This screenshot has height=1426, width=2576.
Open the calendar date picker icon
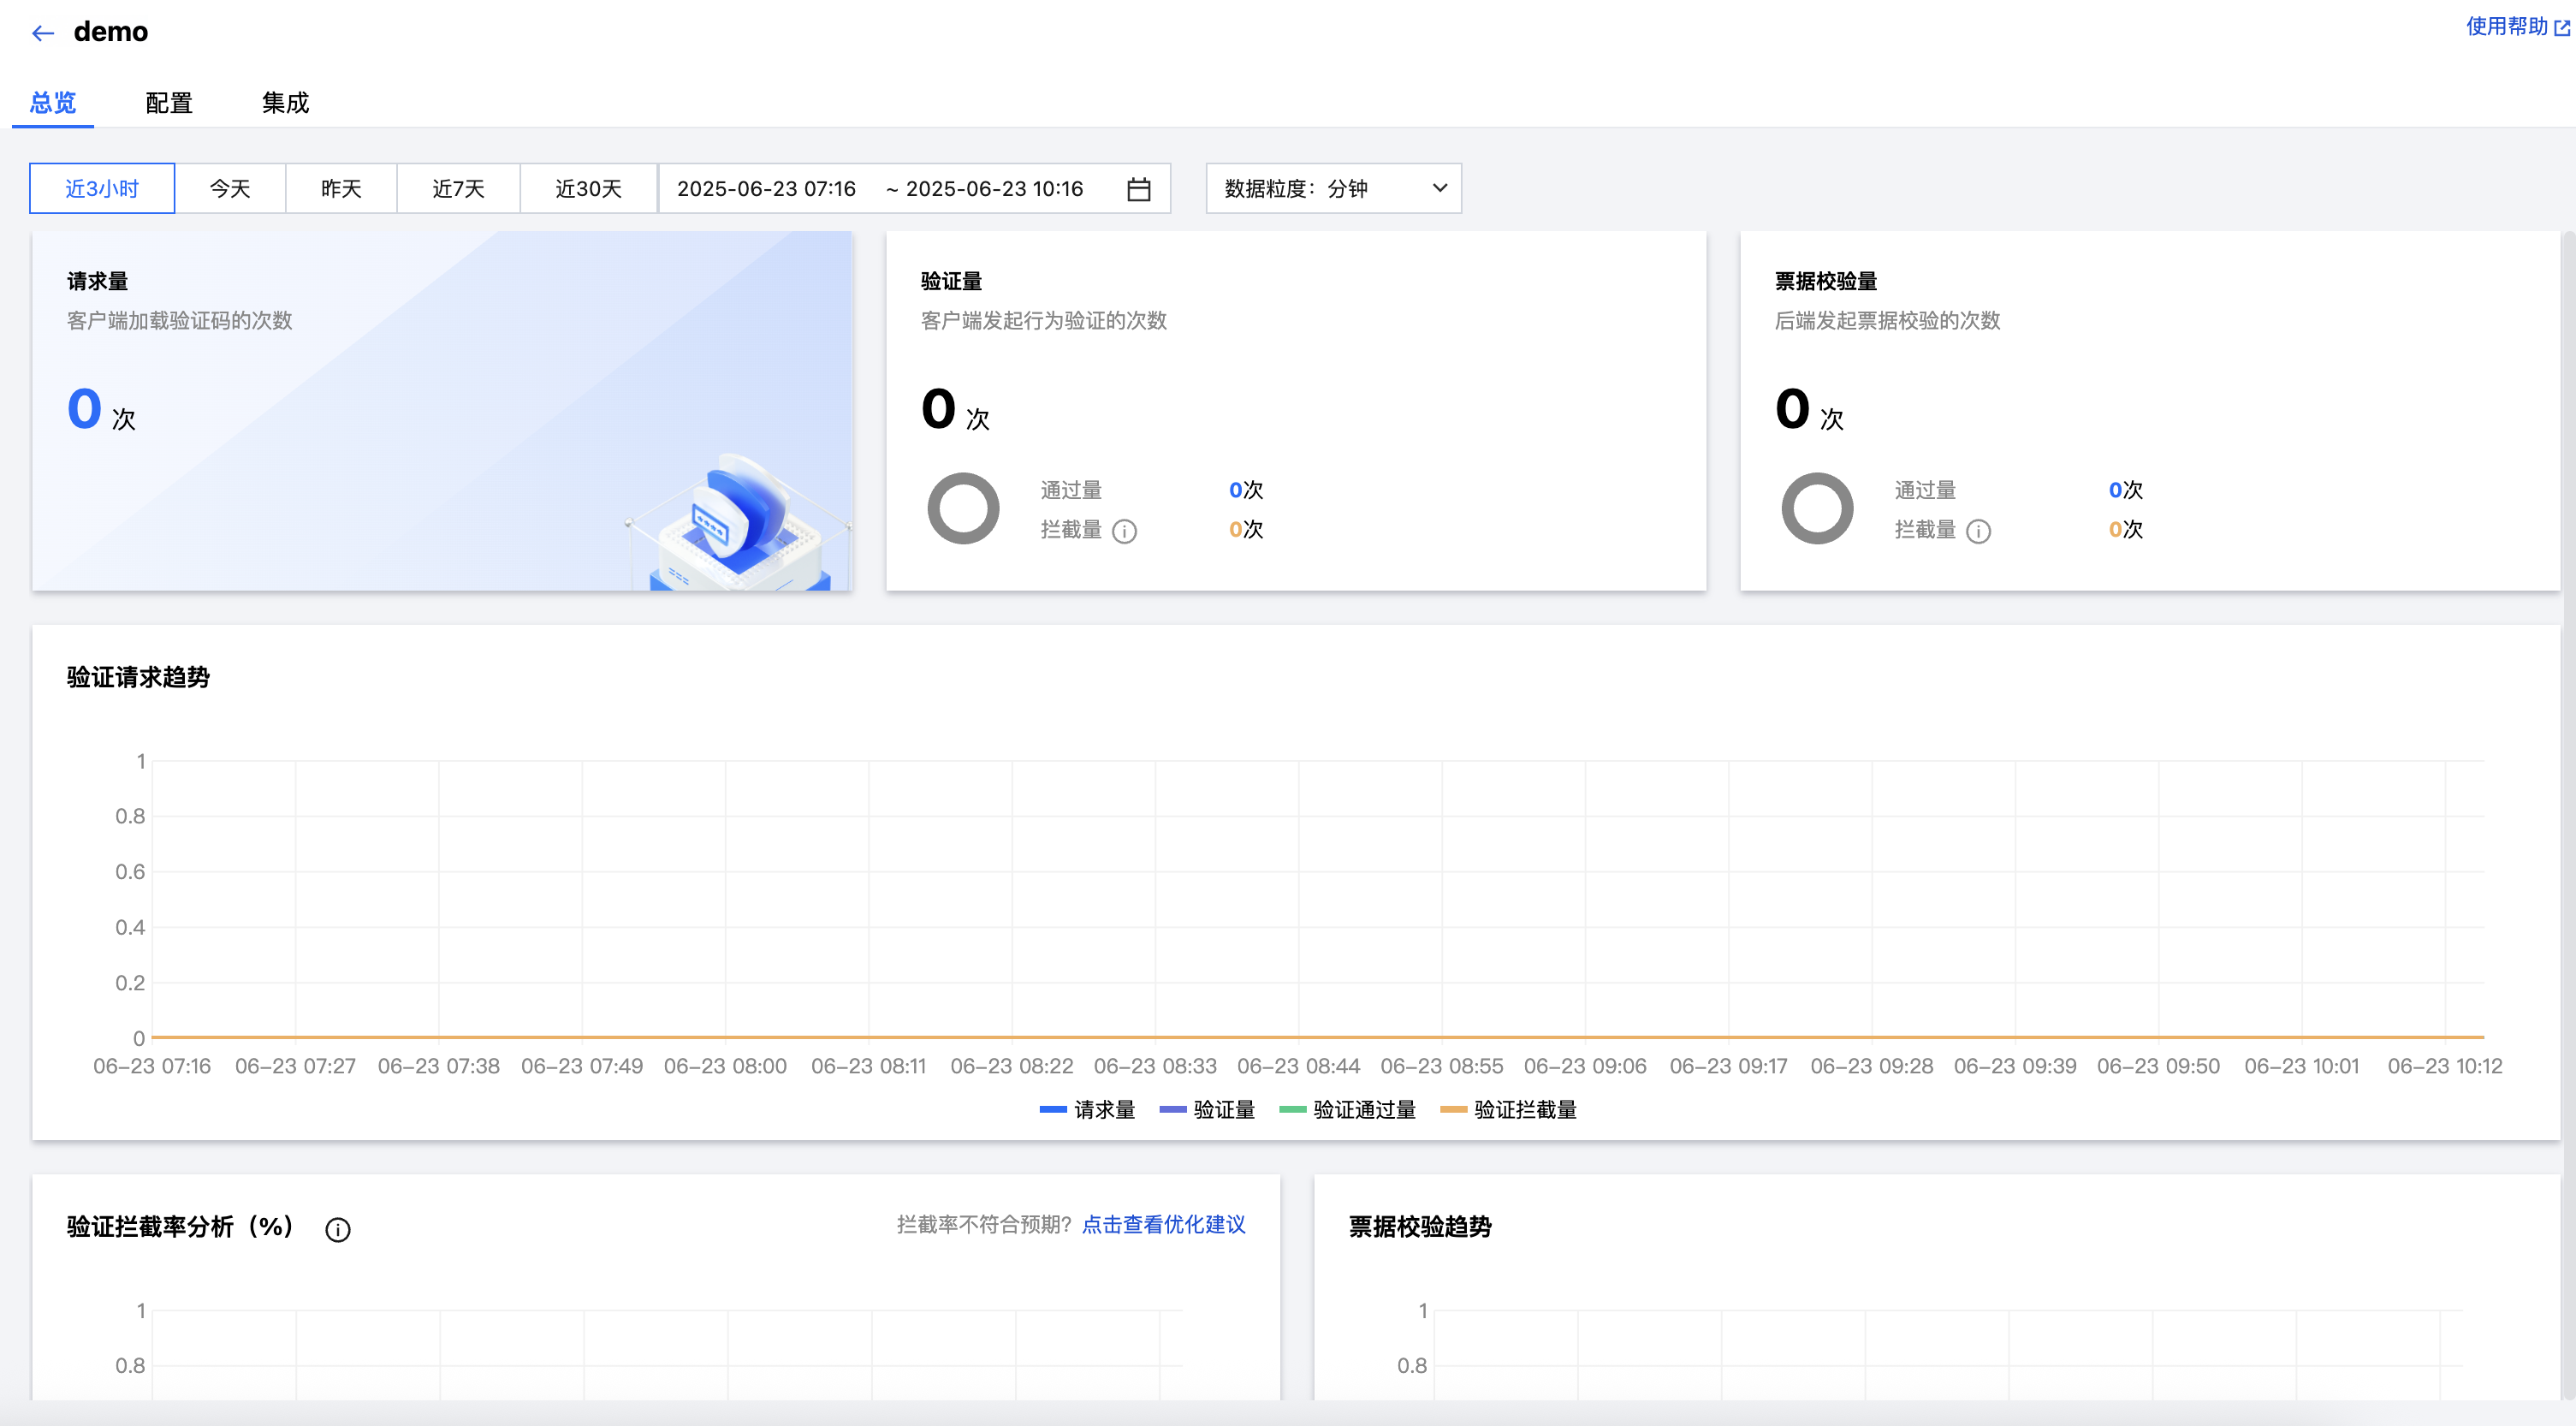point(1138,189)
